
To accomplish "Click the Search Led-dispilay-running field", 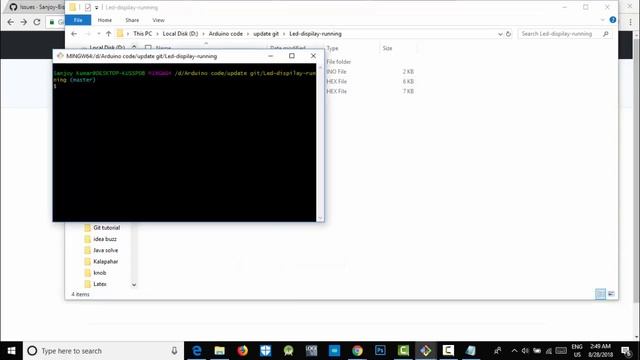I will (x=565, y=34).
